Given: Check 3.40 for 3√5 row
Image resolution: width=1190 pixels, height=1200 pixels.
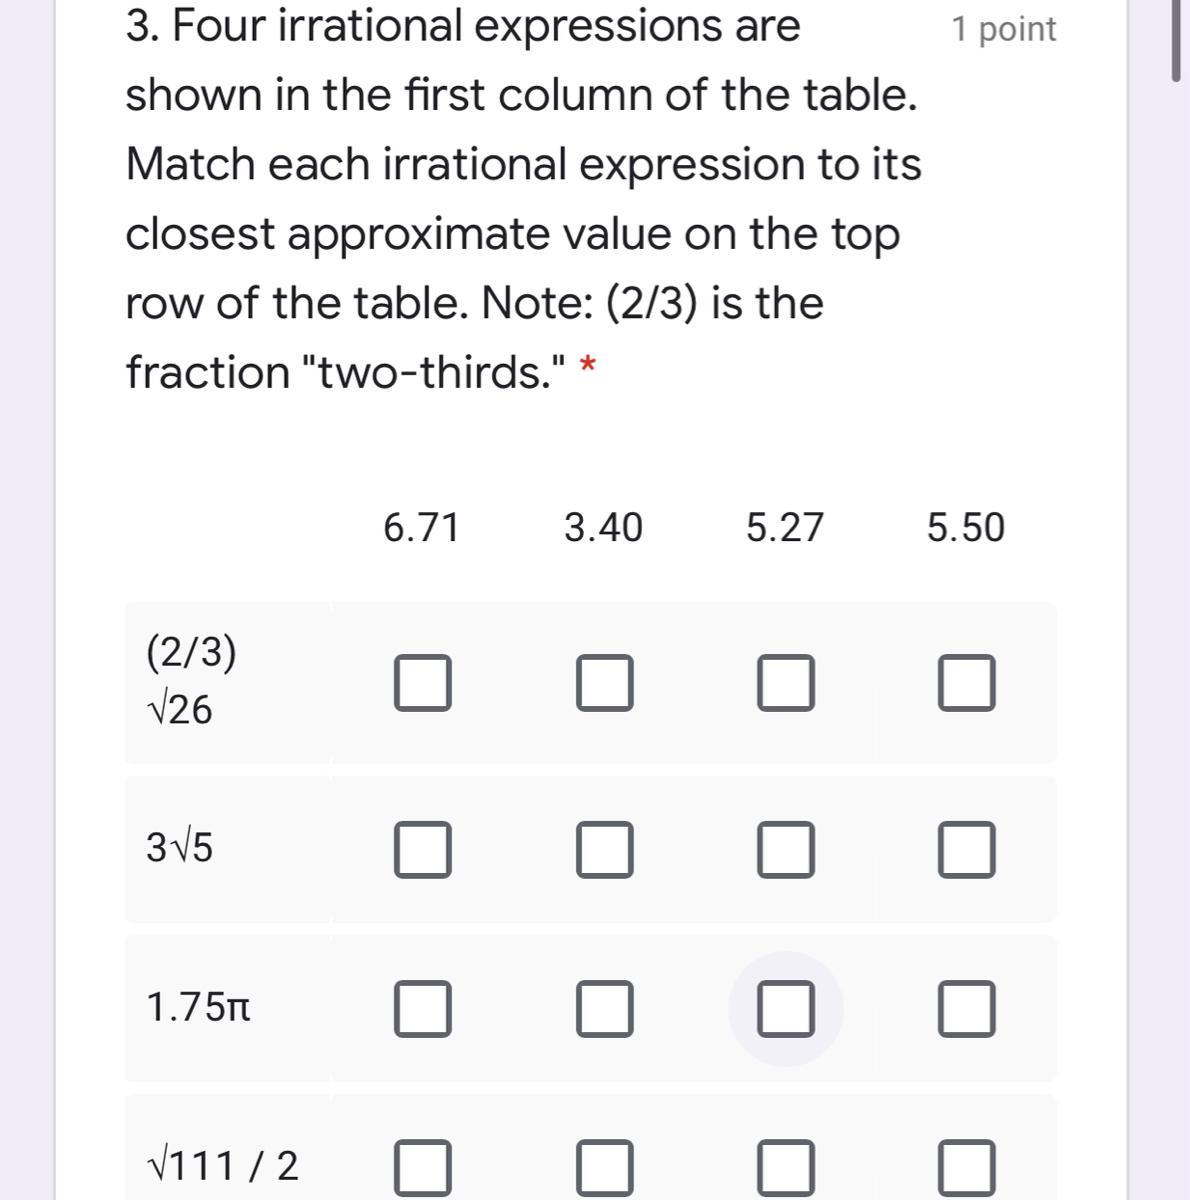Looking at the screenshot, I should point(604,849).
